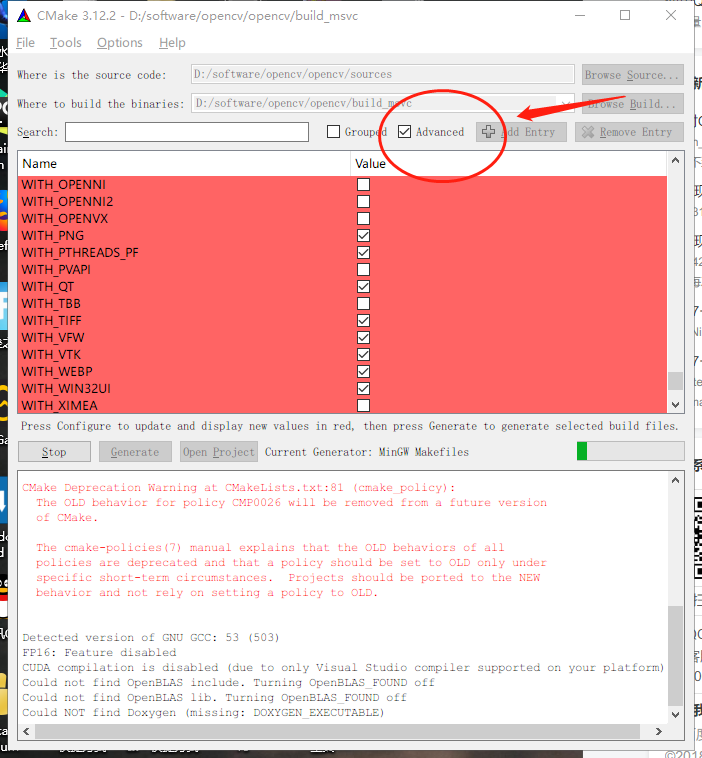
Task: Click the output log scroll up arrow
Action: [675, 480]
